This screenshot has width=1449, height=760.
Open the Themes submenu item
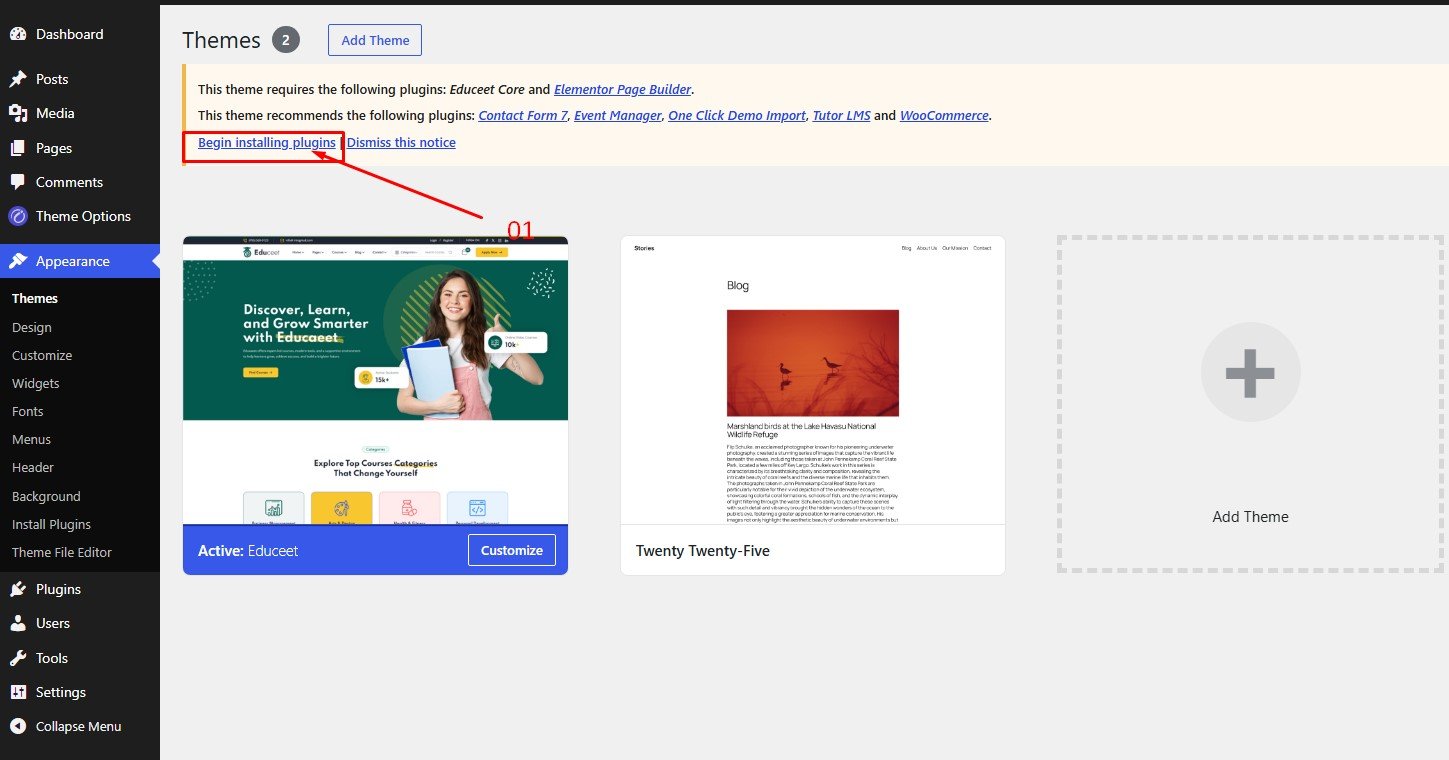pos(35,298)
